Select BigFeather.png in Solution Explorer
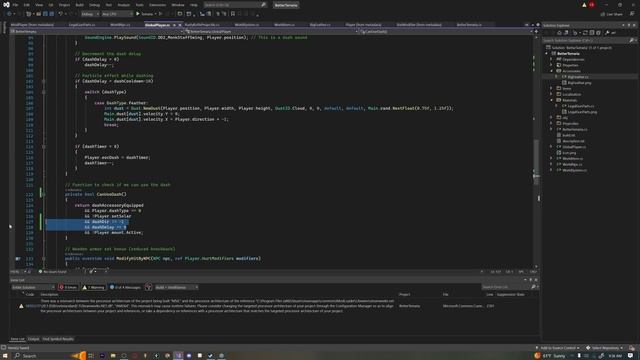The image size is (640, 360). point(579,82)
